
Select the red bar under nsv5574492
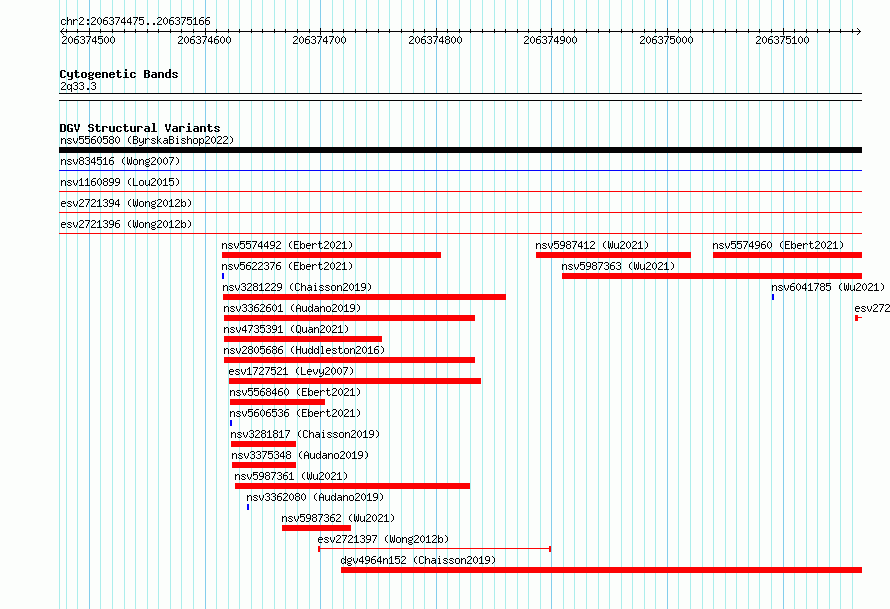pyautogui.click(x=331, y=255)
